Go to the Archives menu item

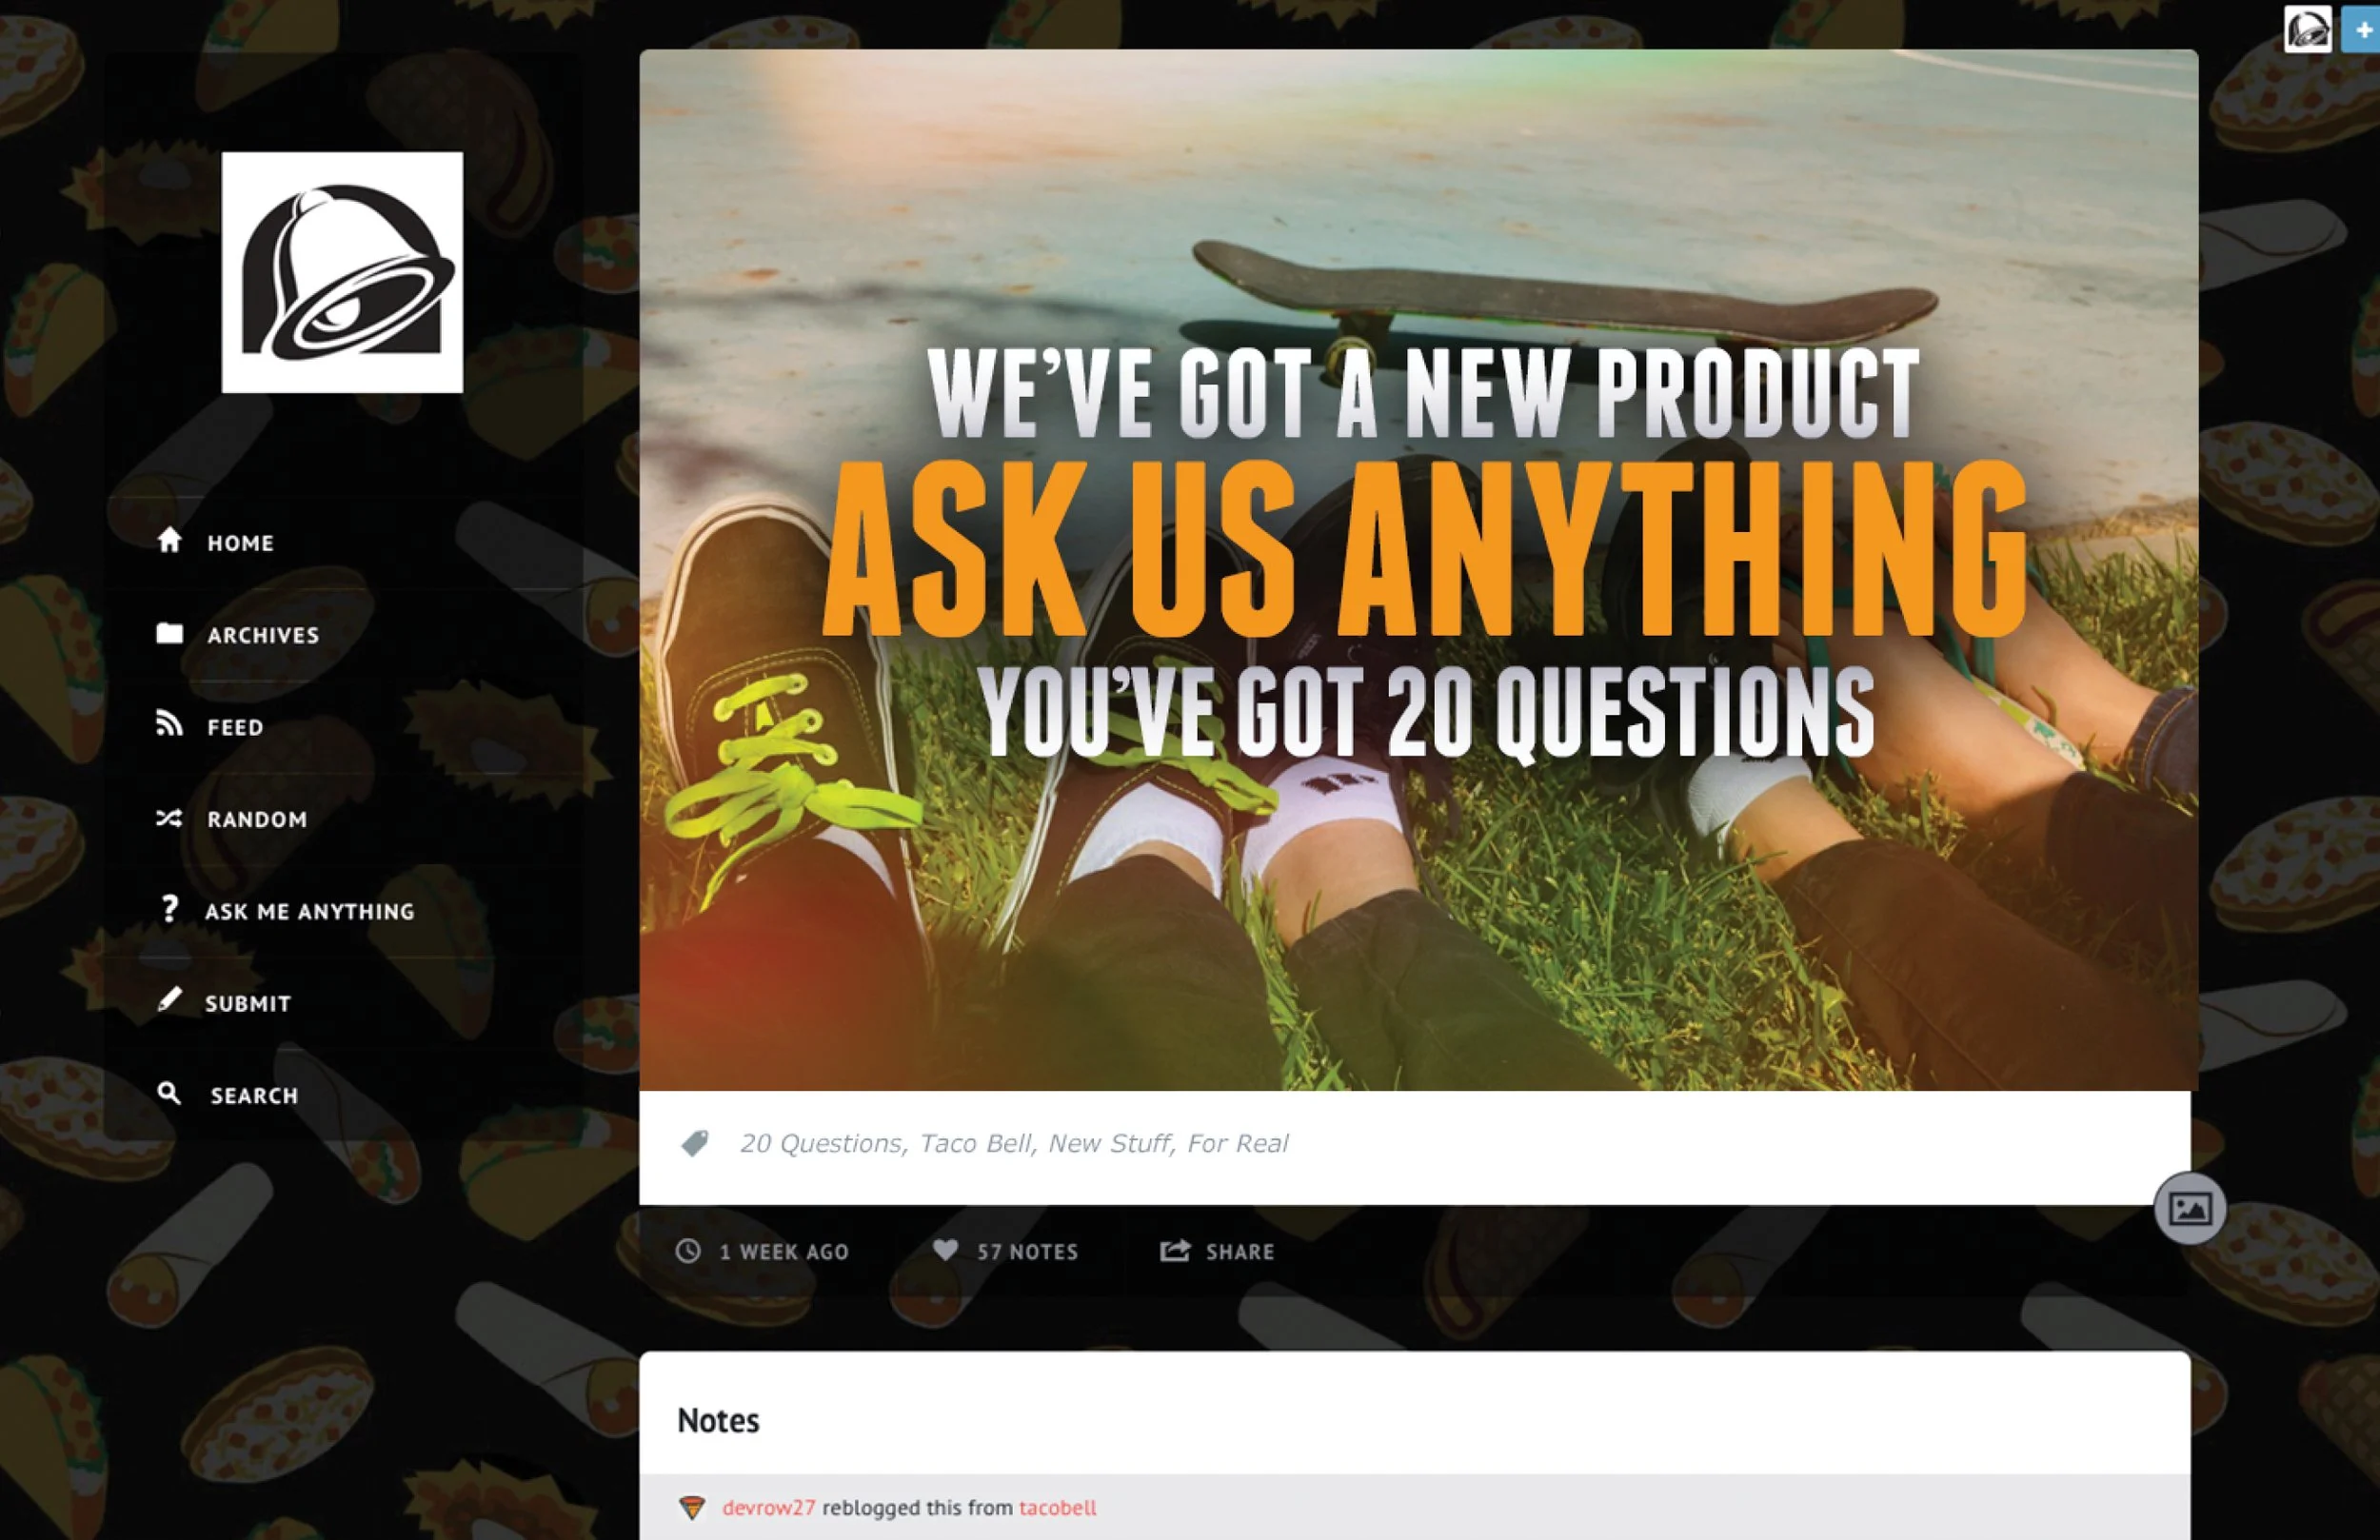pos(263,635)
